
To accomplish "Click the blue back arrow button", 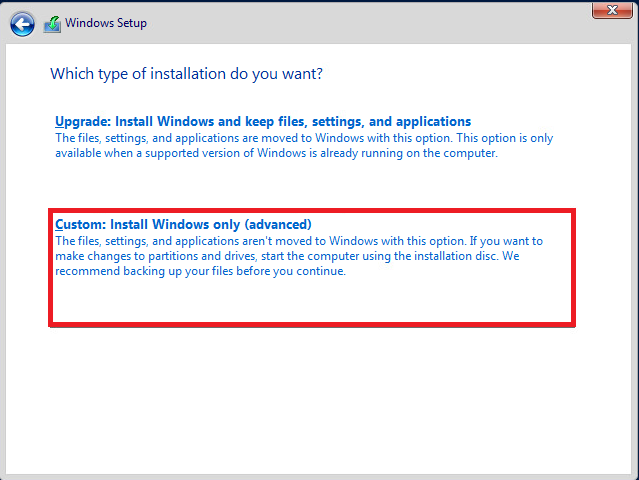I will click(22, 23).
